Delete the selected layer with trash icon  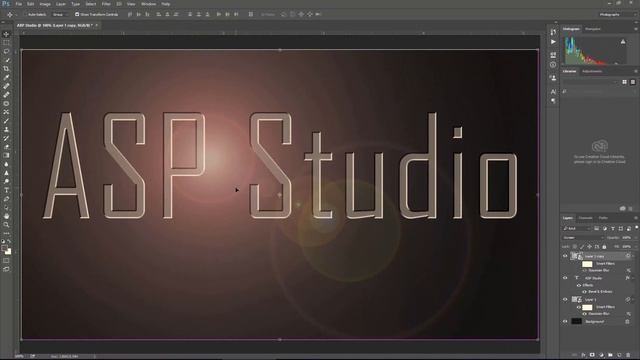coord(628,355)
